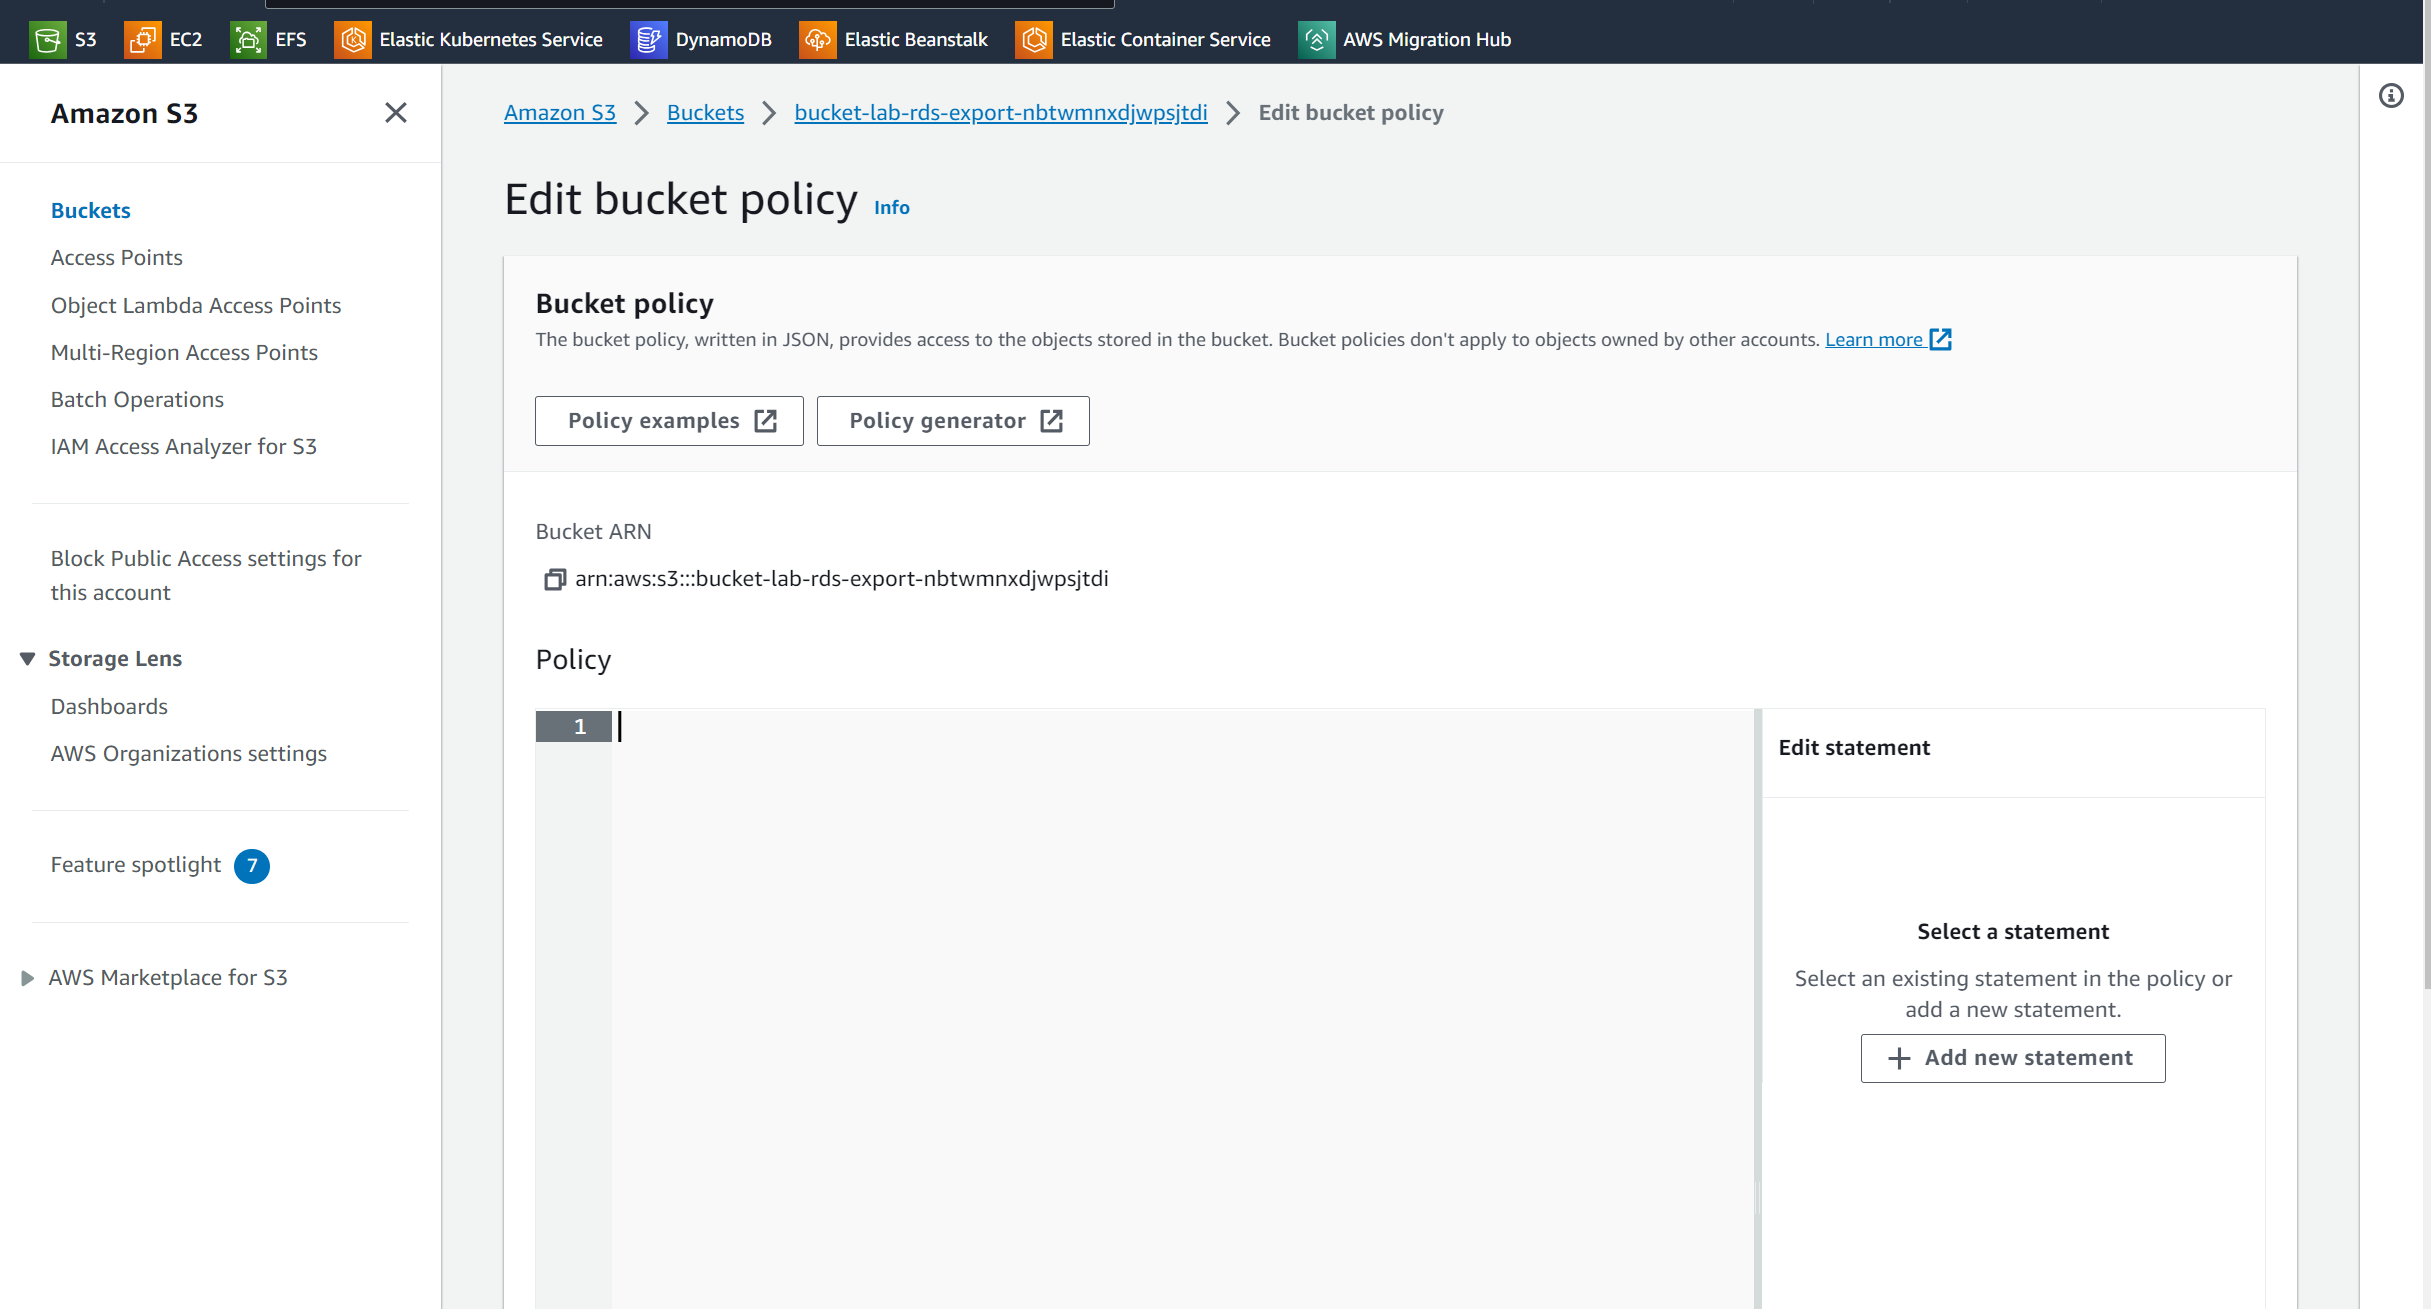Viewport: 2431px width, 1309px height.
Task: Open the EFS service shortcut icon
Action: 248,40
